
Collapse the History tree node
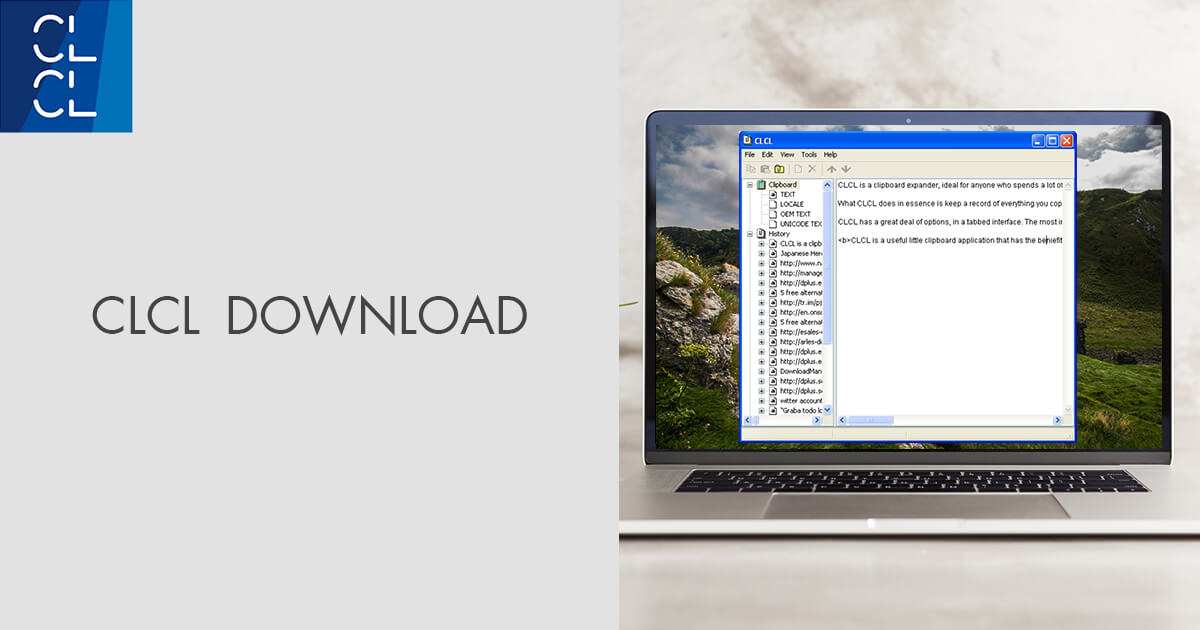coord(749,234)
